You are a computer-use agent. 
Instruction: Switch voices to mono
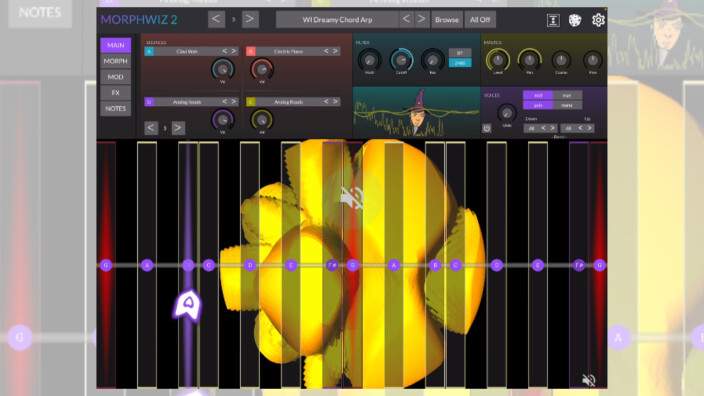567,105
